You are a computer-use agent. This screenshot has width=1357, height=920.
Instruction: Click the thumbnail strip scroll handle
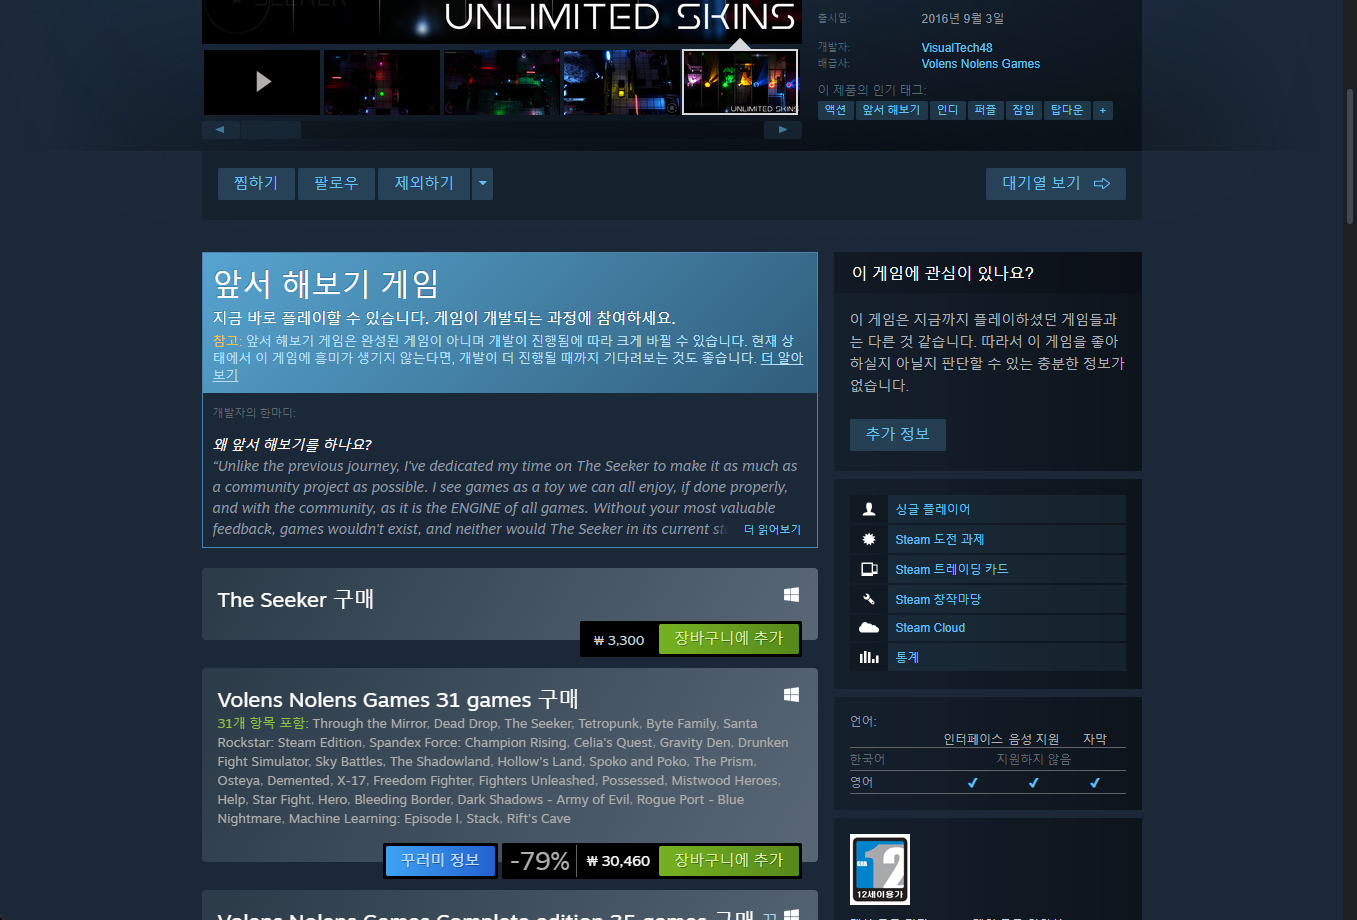click(271, 130)
